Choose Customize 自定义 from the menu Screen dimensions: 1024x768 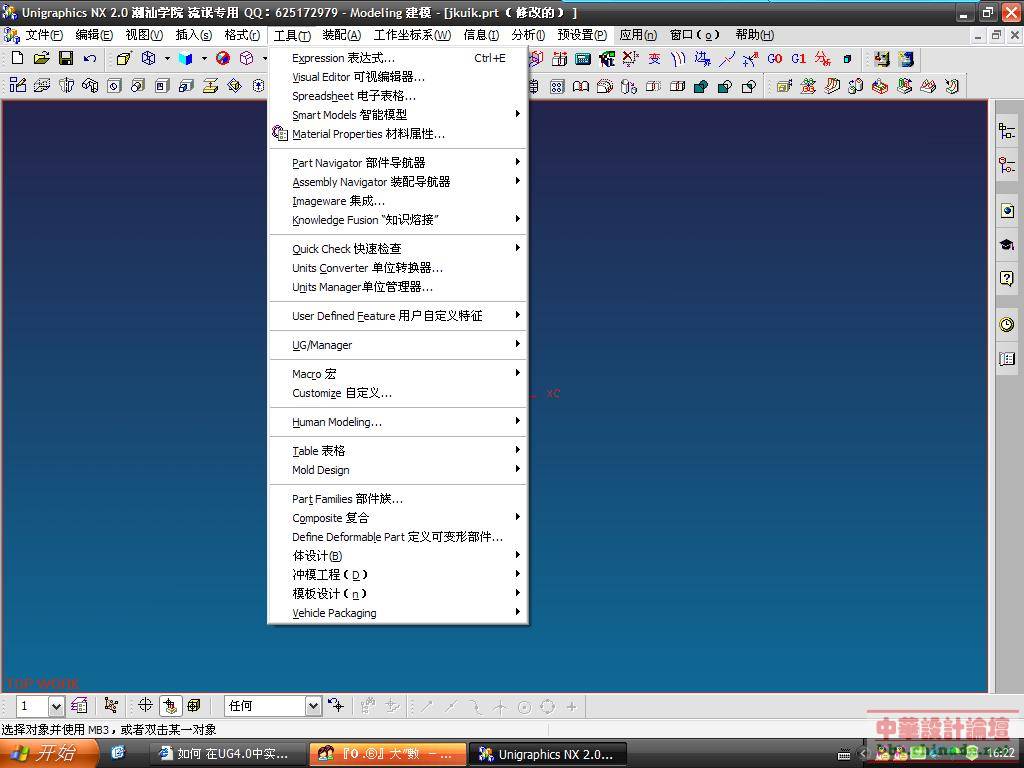398,392
